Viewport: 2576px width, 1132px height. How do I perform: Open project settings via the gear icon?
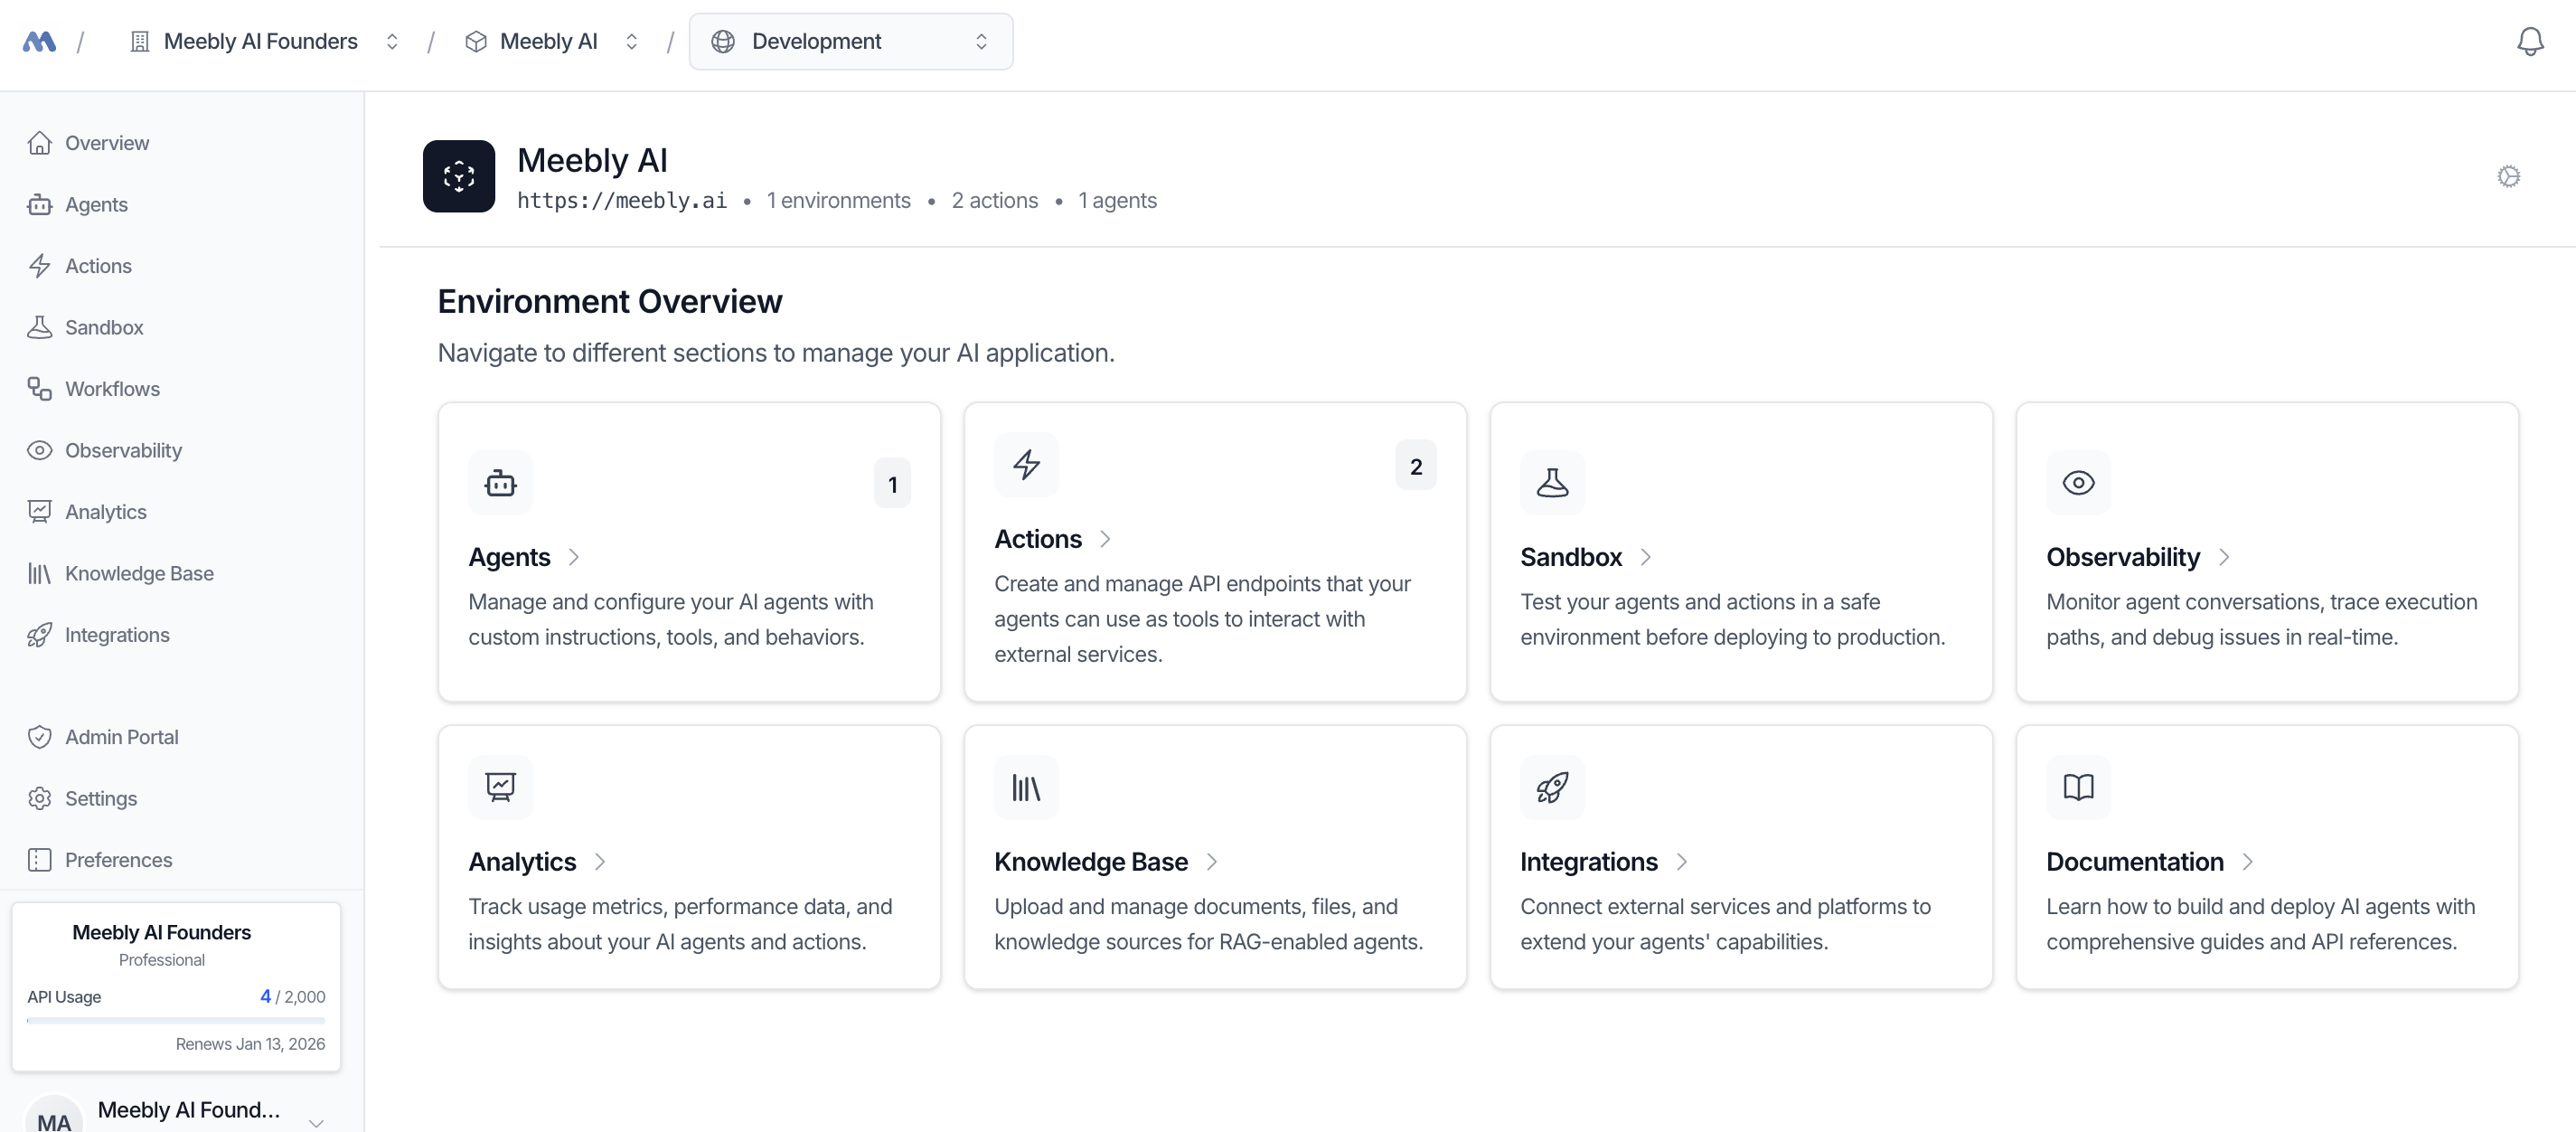click(x=2509, y=175)
